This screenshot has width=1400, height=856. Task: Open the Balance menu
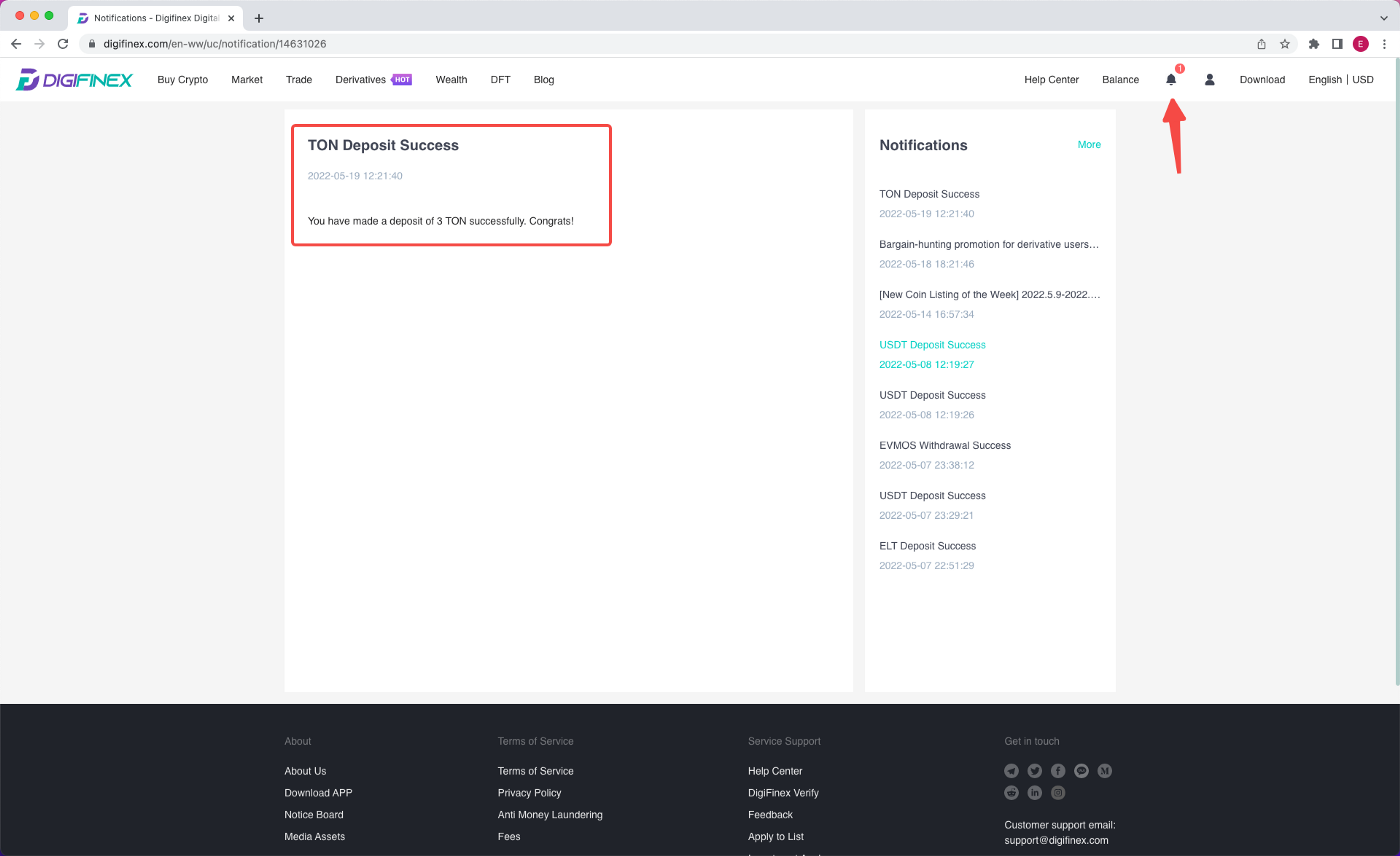click(x=1120, y=79)
